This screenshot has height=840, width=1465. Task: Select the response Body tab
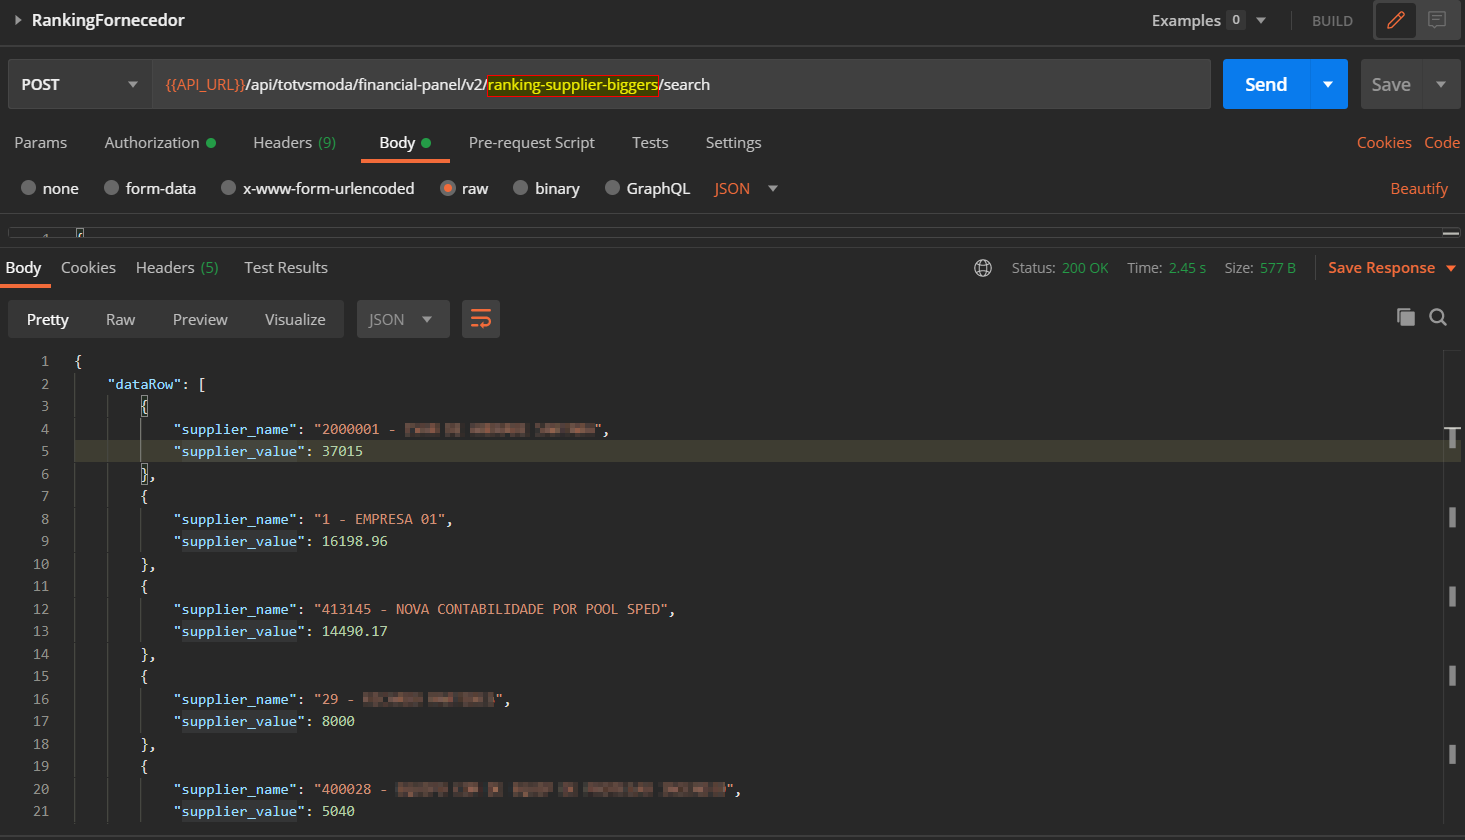24,268
